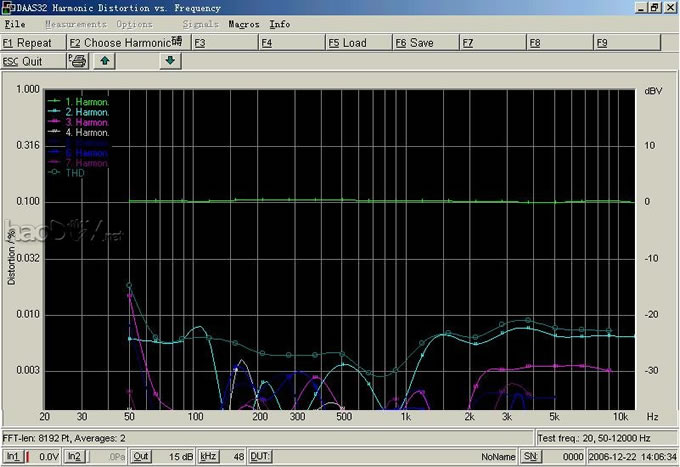Click the THD legend entry
The width and height of the screenshot is (680, 467).
[x=75, y=173]
